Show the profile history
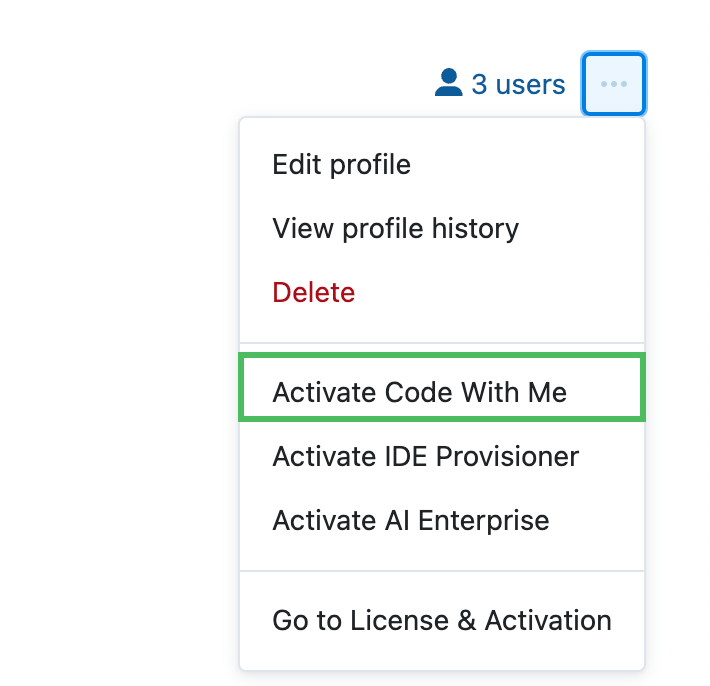710x686 pixels. pyautogui.click(x=395, y=228)
